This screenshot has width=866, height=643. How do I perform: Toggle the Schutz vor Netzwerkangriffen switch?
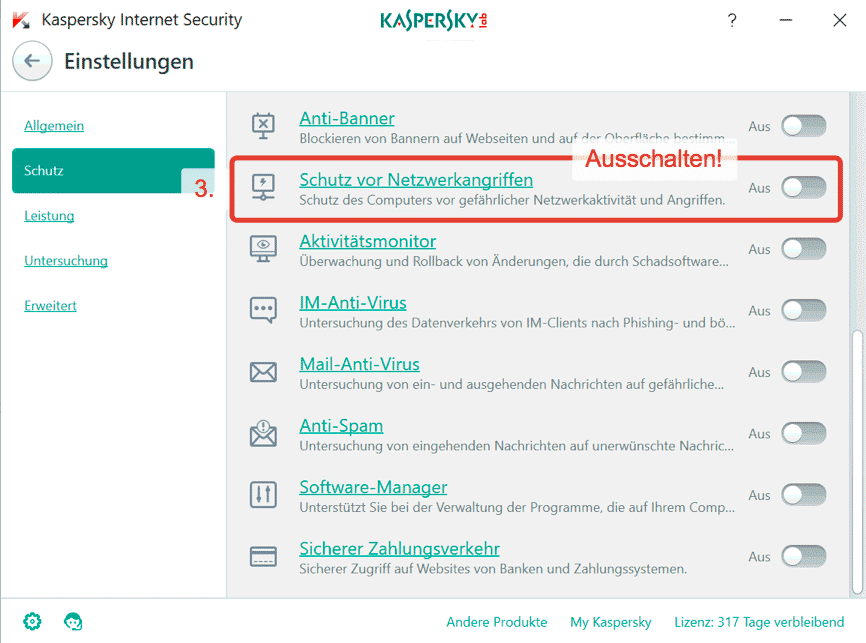click(804, 187)
